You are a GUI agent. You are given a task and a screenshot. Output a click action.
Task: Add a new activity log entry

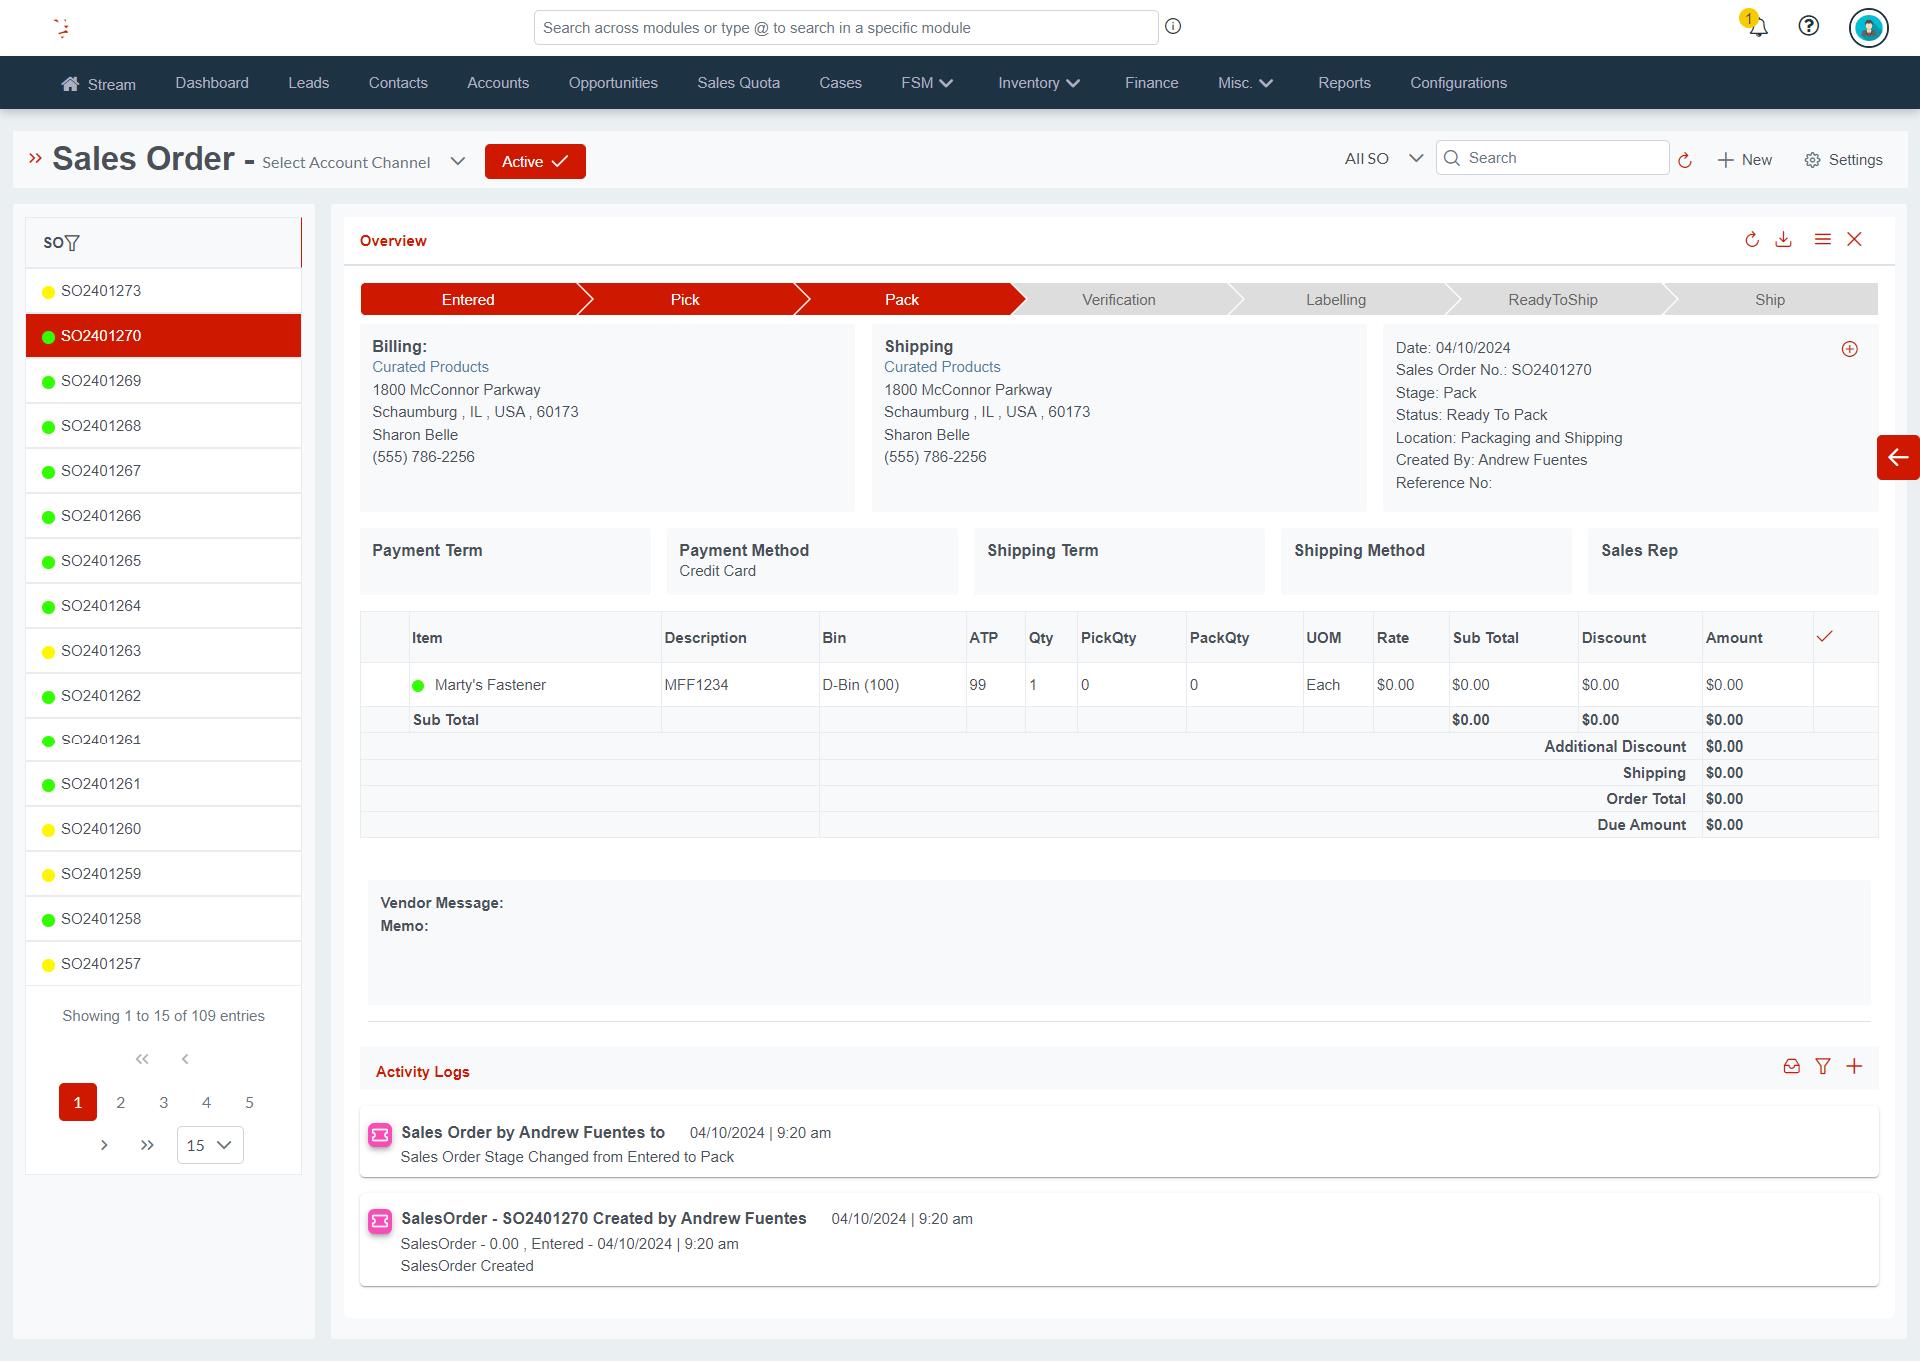1856,1066
